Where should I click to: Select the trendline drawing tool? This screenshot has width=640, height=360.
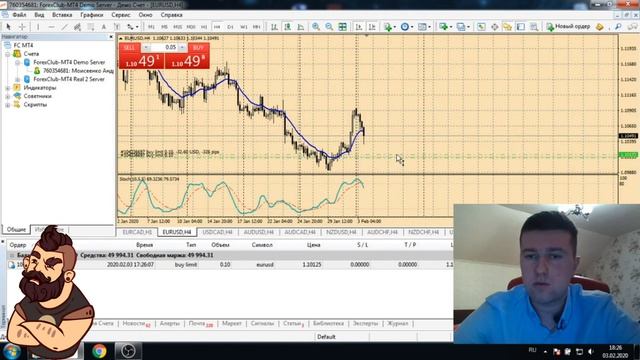tap(64, 27)
